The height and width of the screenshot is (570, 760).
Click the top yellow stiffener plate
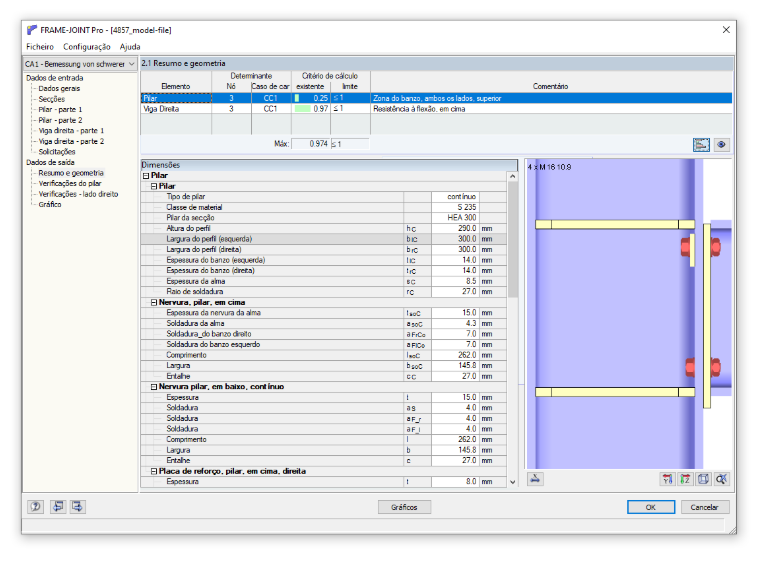[615, 224]
